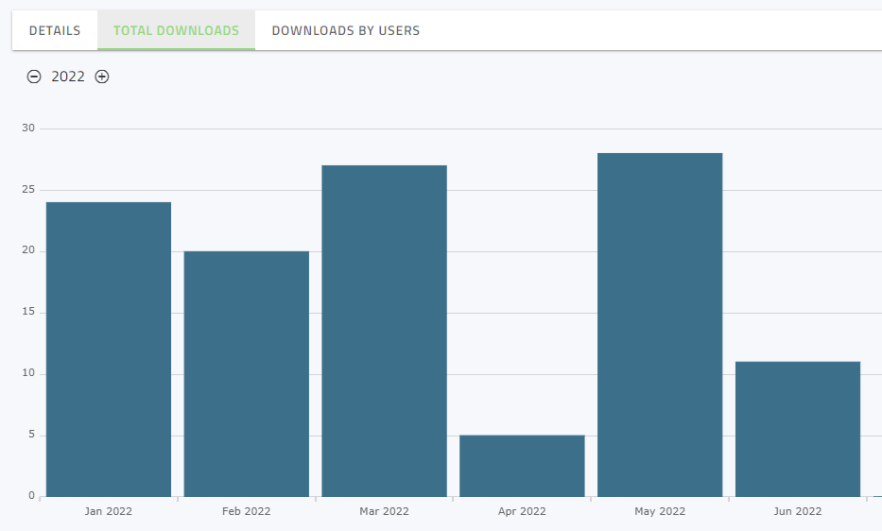Click the Jun 2022 axis label
882x531 pixels.
point(798,511)
